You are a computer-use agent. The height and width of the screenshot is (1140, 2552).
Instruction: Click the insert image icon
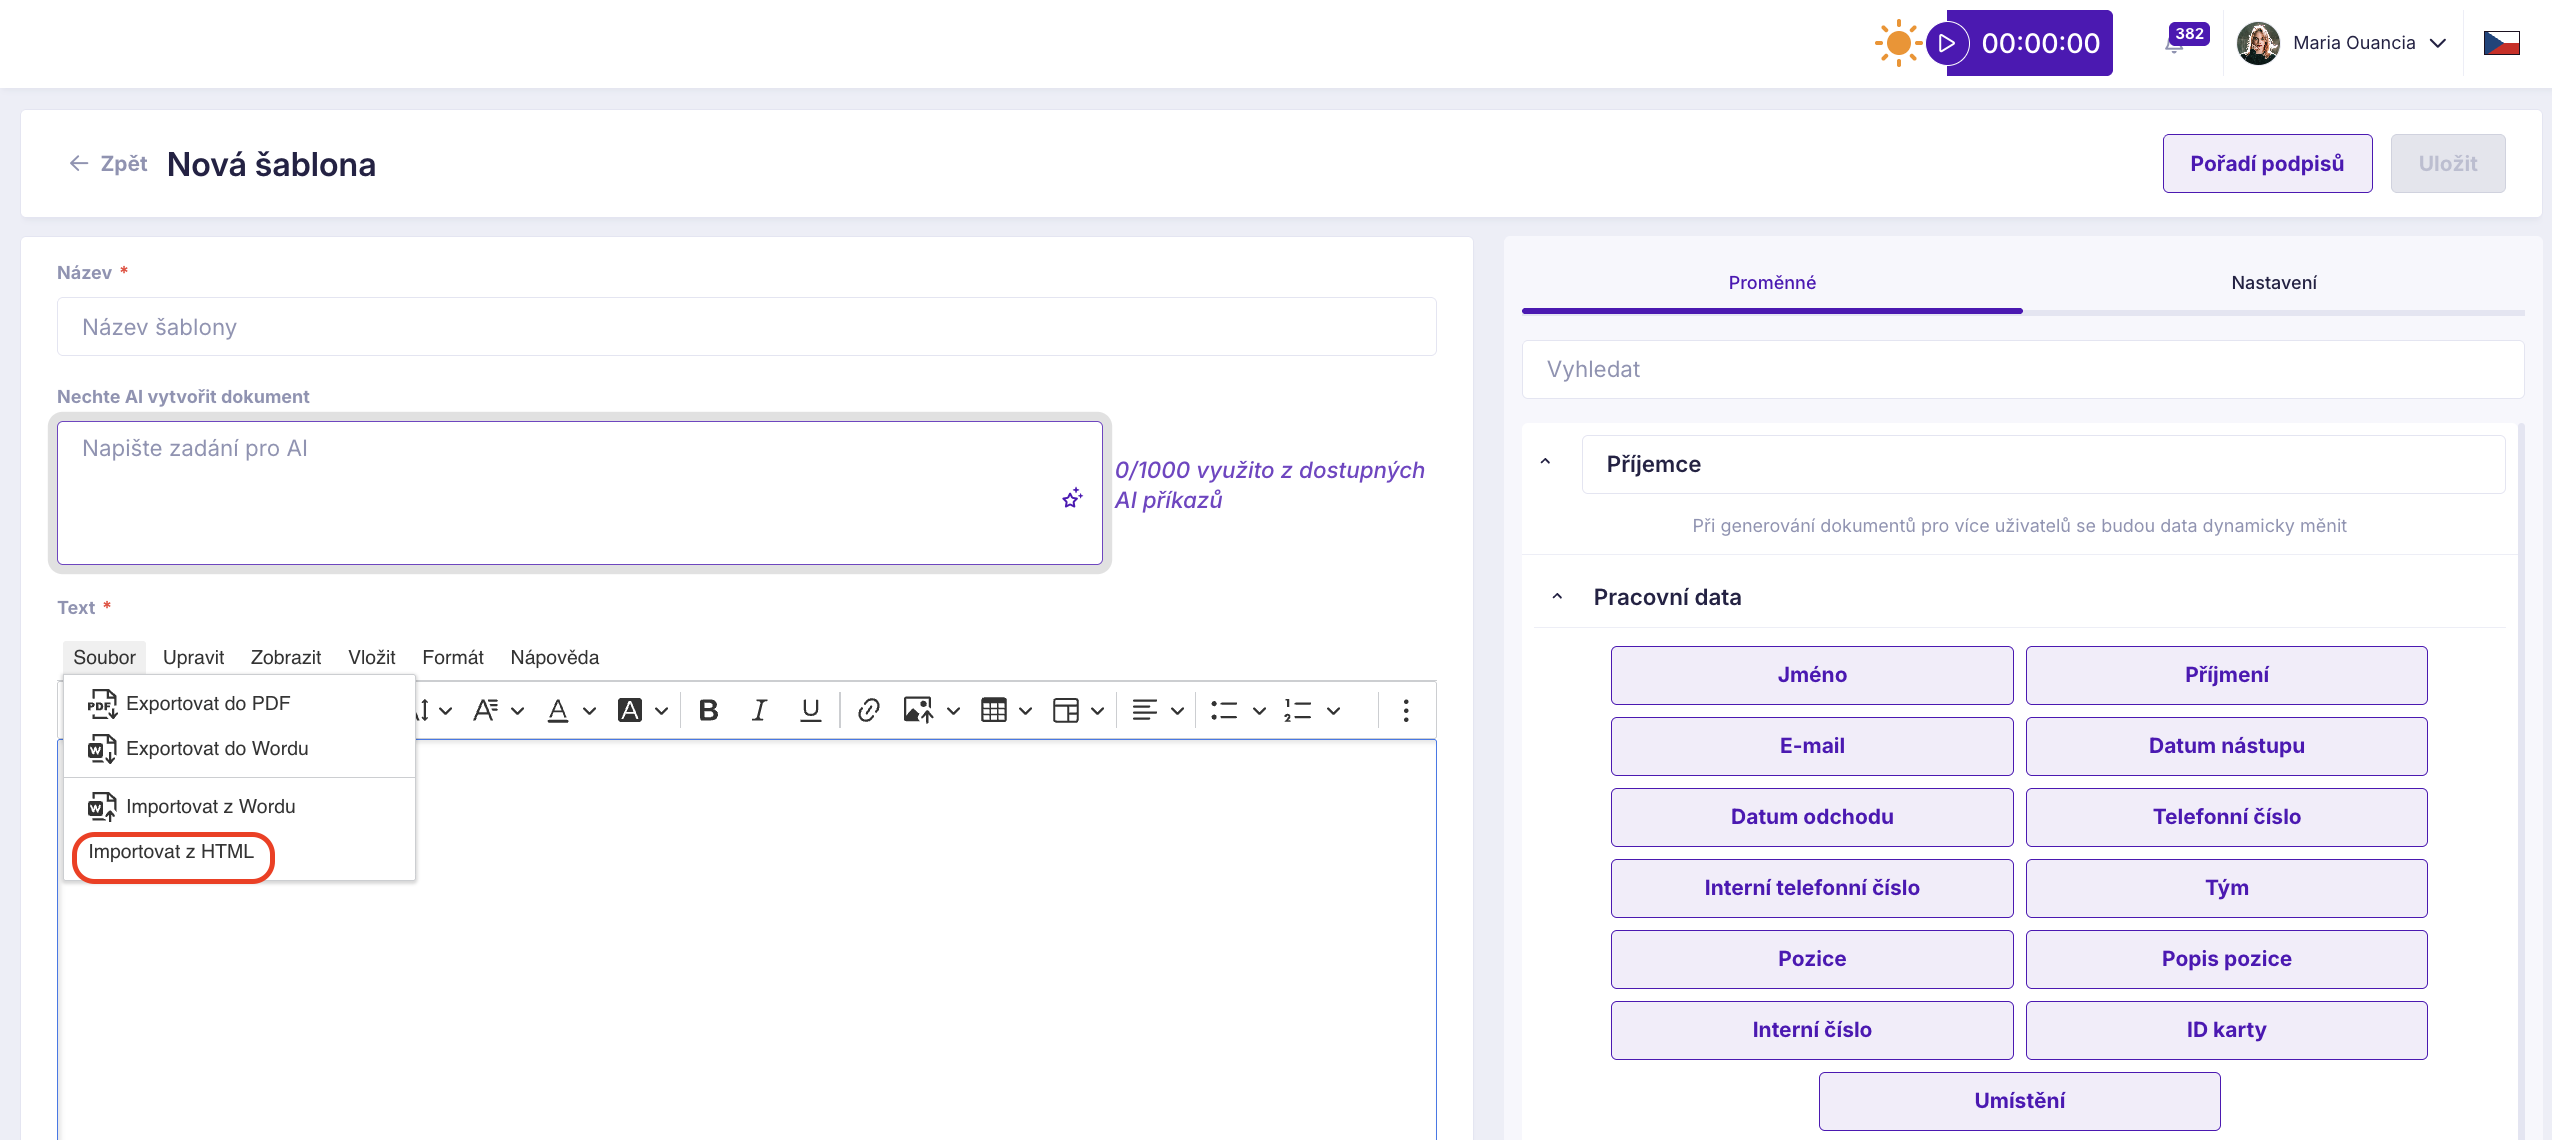(x=917, y=710)
